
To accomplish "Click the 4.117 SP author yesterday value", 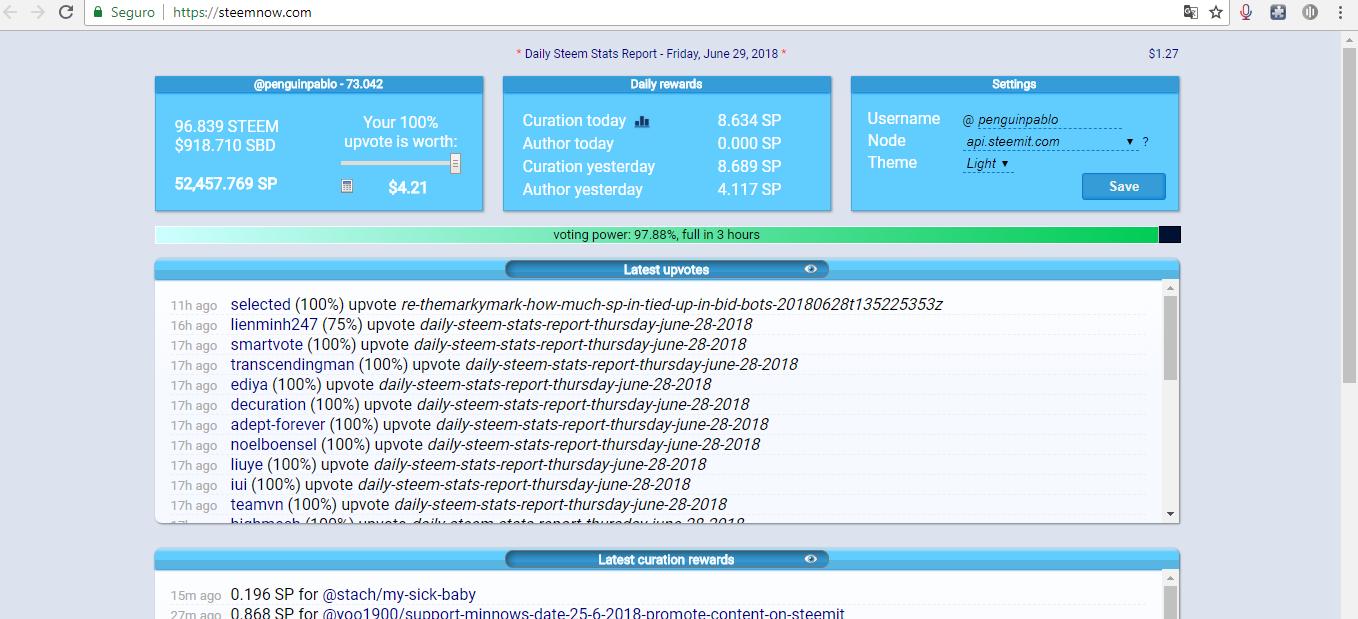I will 749,190.
